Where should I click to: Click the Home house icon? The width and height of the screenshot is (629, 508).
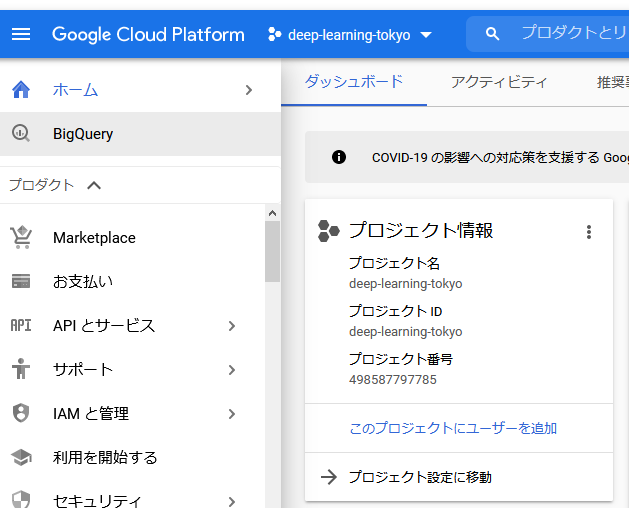21,89
